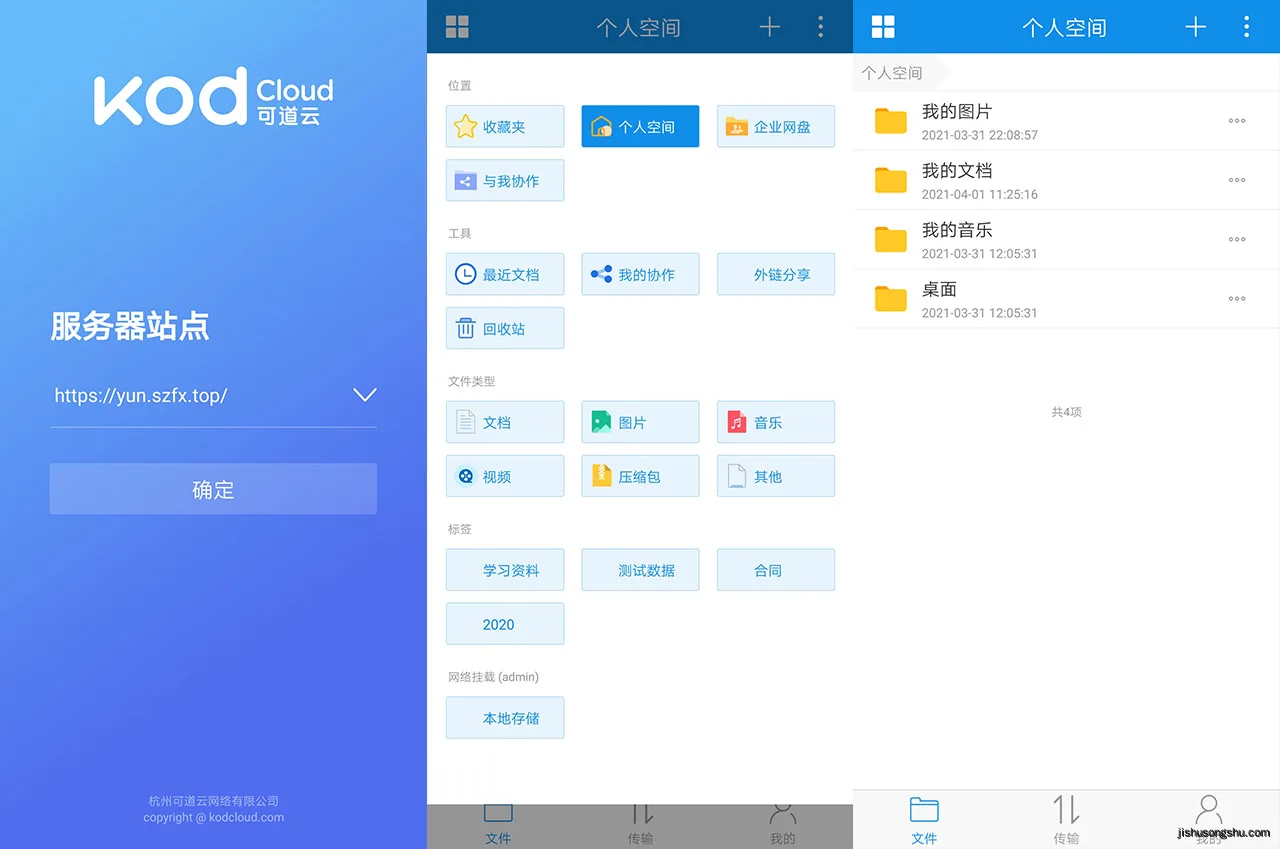Image resolution: width=1280 pixels, height=849 pixels.
Task: Open the 桌面 folder
Action: click(1066, 298)
